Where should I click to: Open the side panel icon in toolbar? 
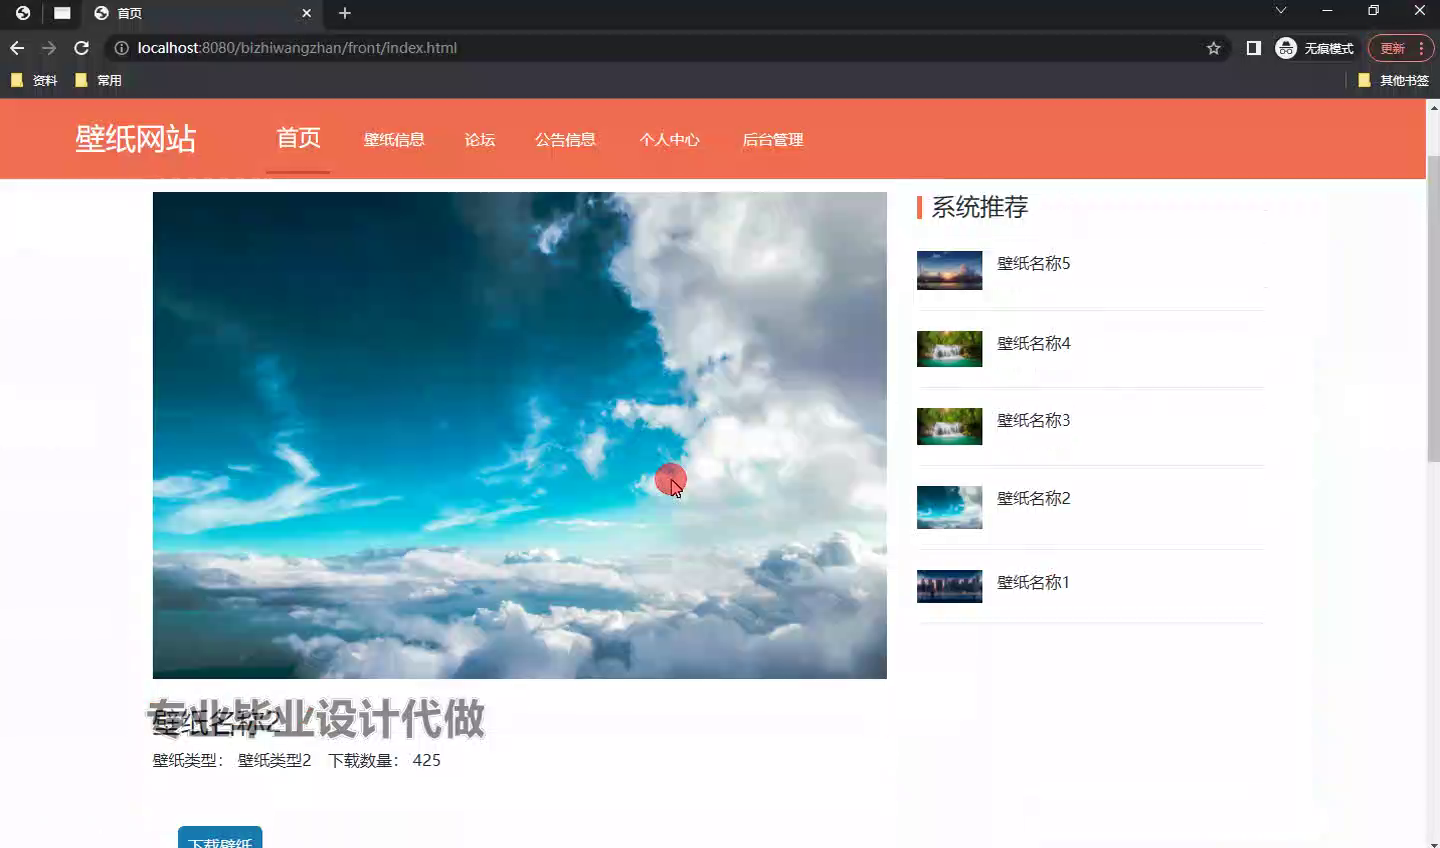click(x=1253, y=48)
